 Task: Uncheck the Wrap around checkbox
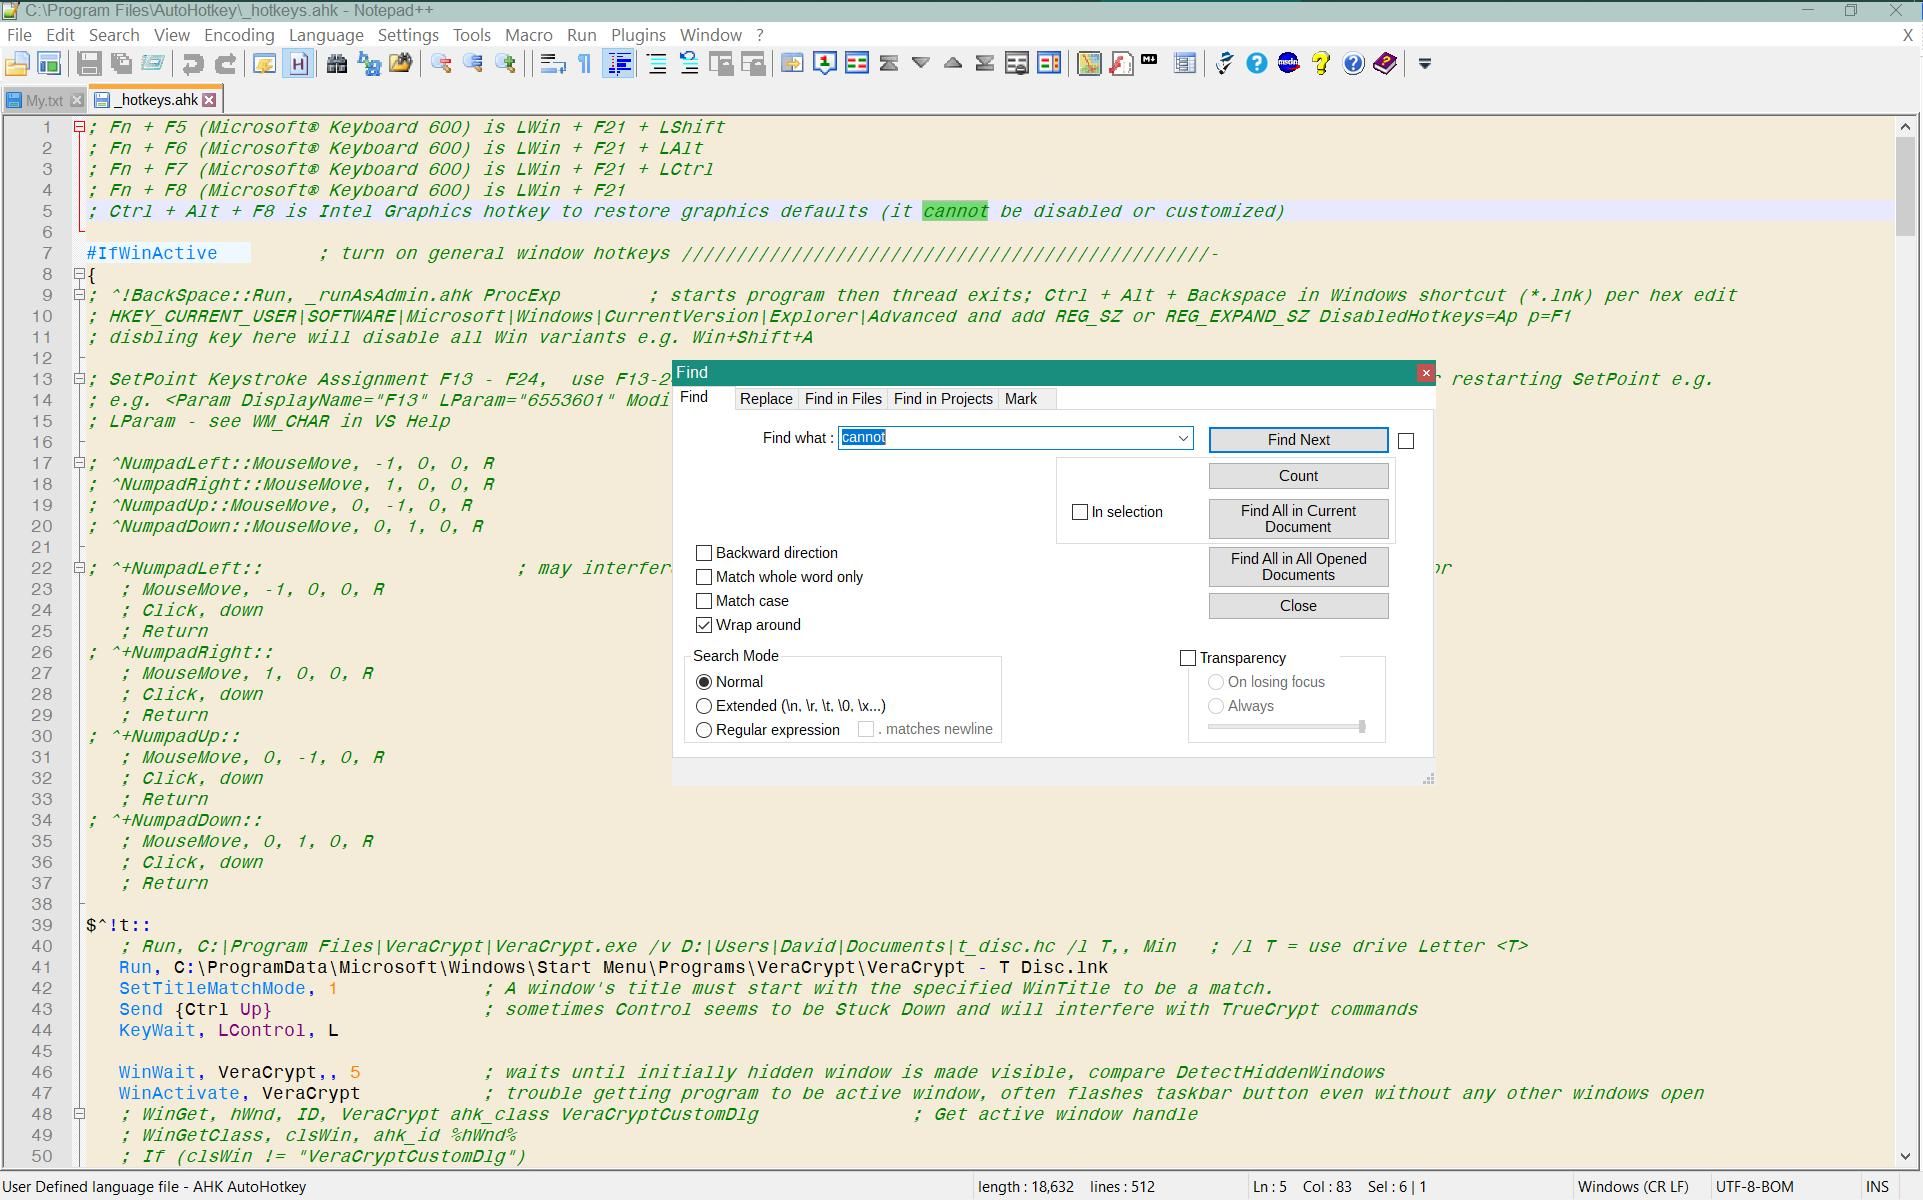704,625
